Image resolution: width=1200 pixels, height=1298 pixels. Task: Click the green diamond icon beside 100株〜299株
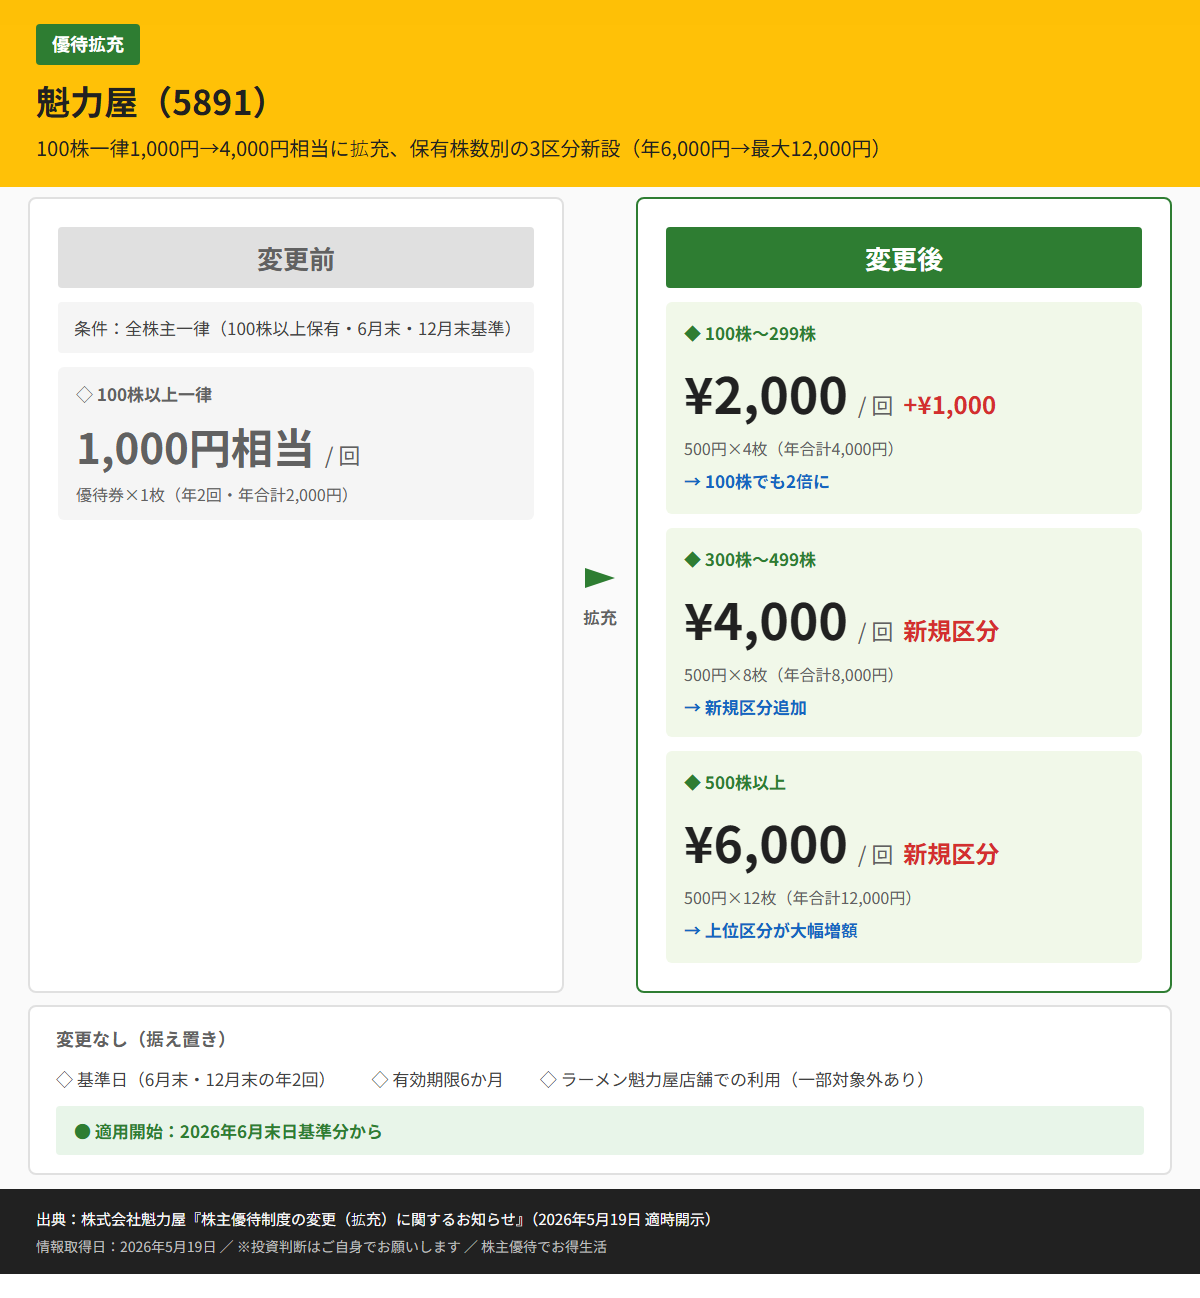[x=692, y=334]
